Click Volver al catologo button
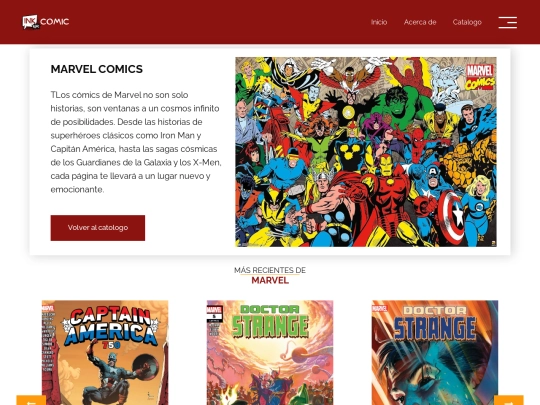This screenshot has height=405, width=540. [98, 228]
